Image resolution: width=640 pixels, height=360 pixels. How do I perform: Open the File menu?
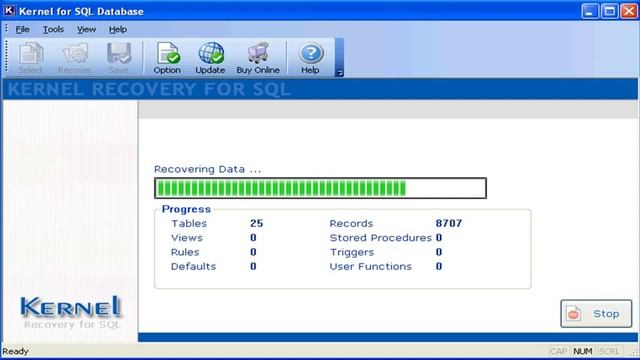coord(22,29)
